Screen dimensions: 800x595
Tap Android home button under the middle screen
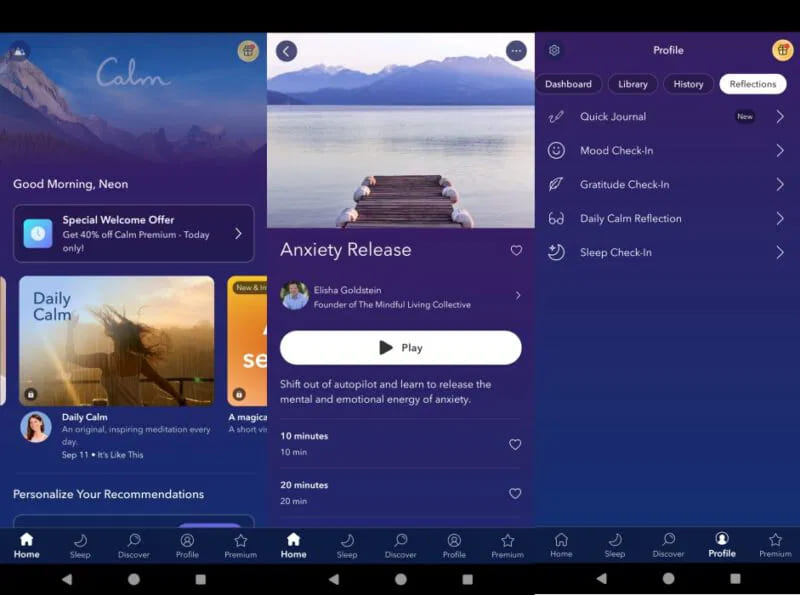tap(401, 579)
